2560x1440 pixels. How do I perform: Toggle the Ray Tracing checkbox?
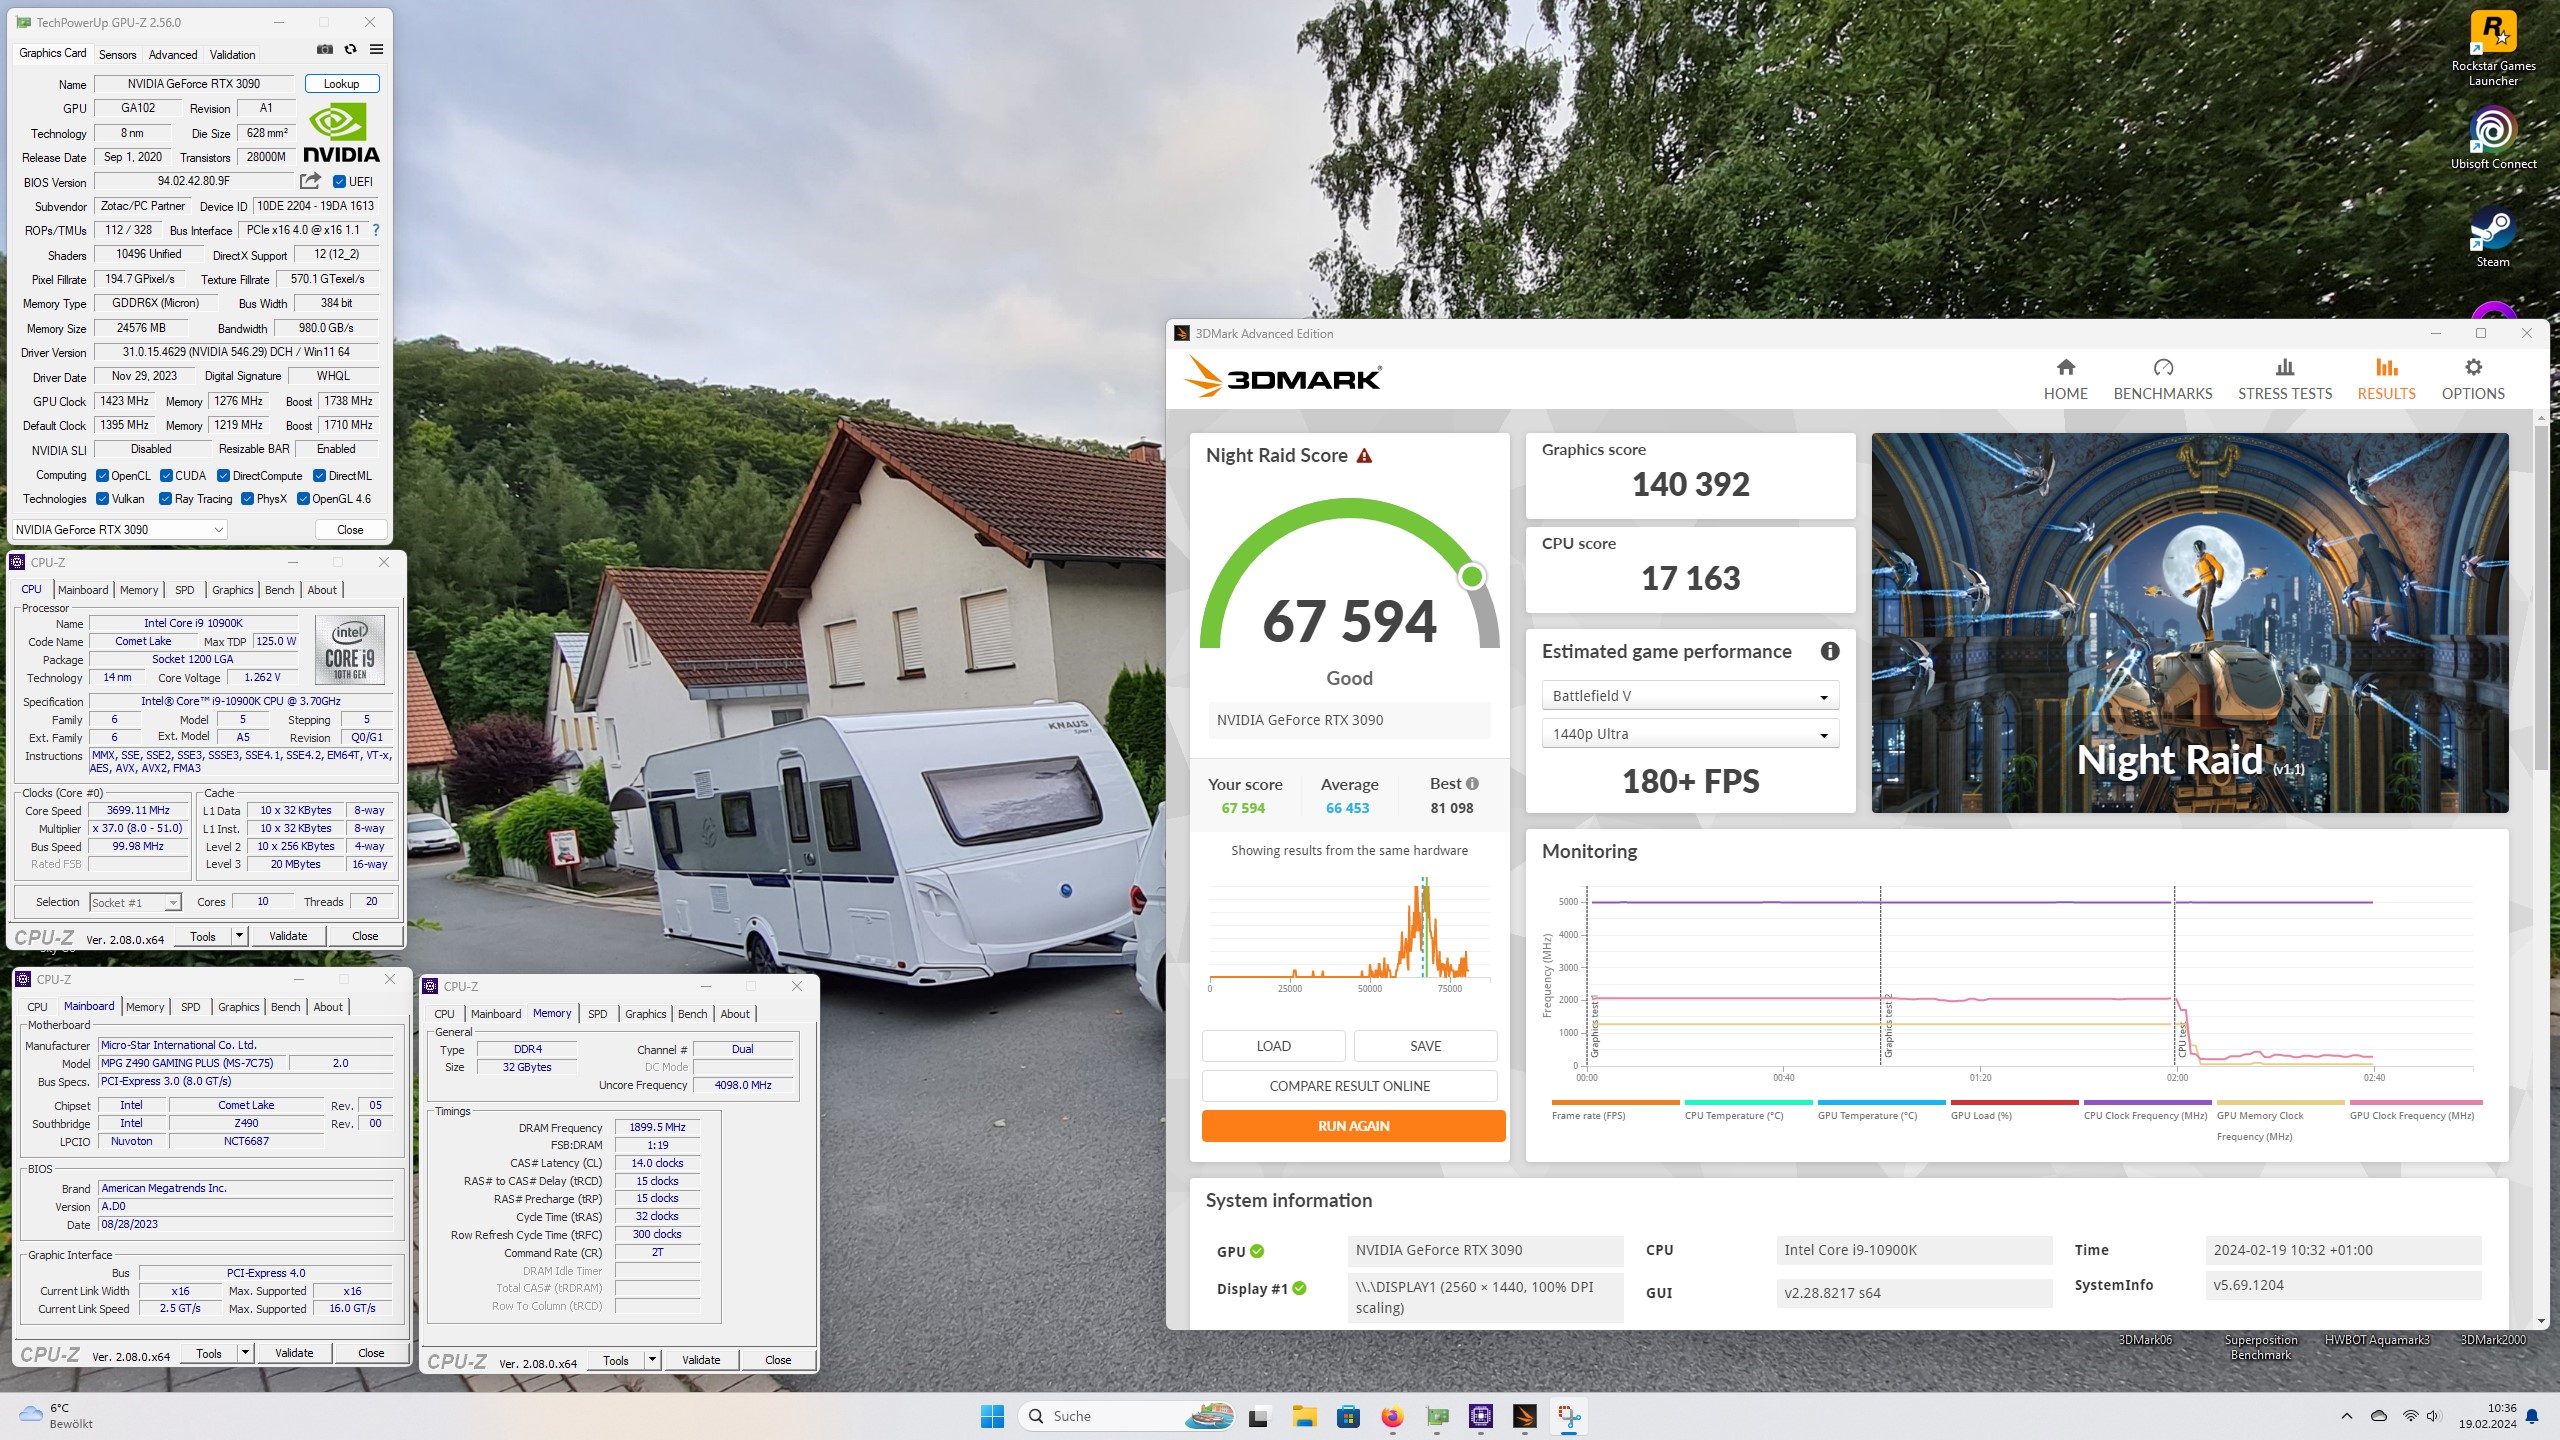165,499
